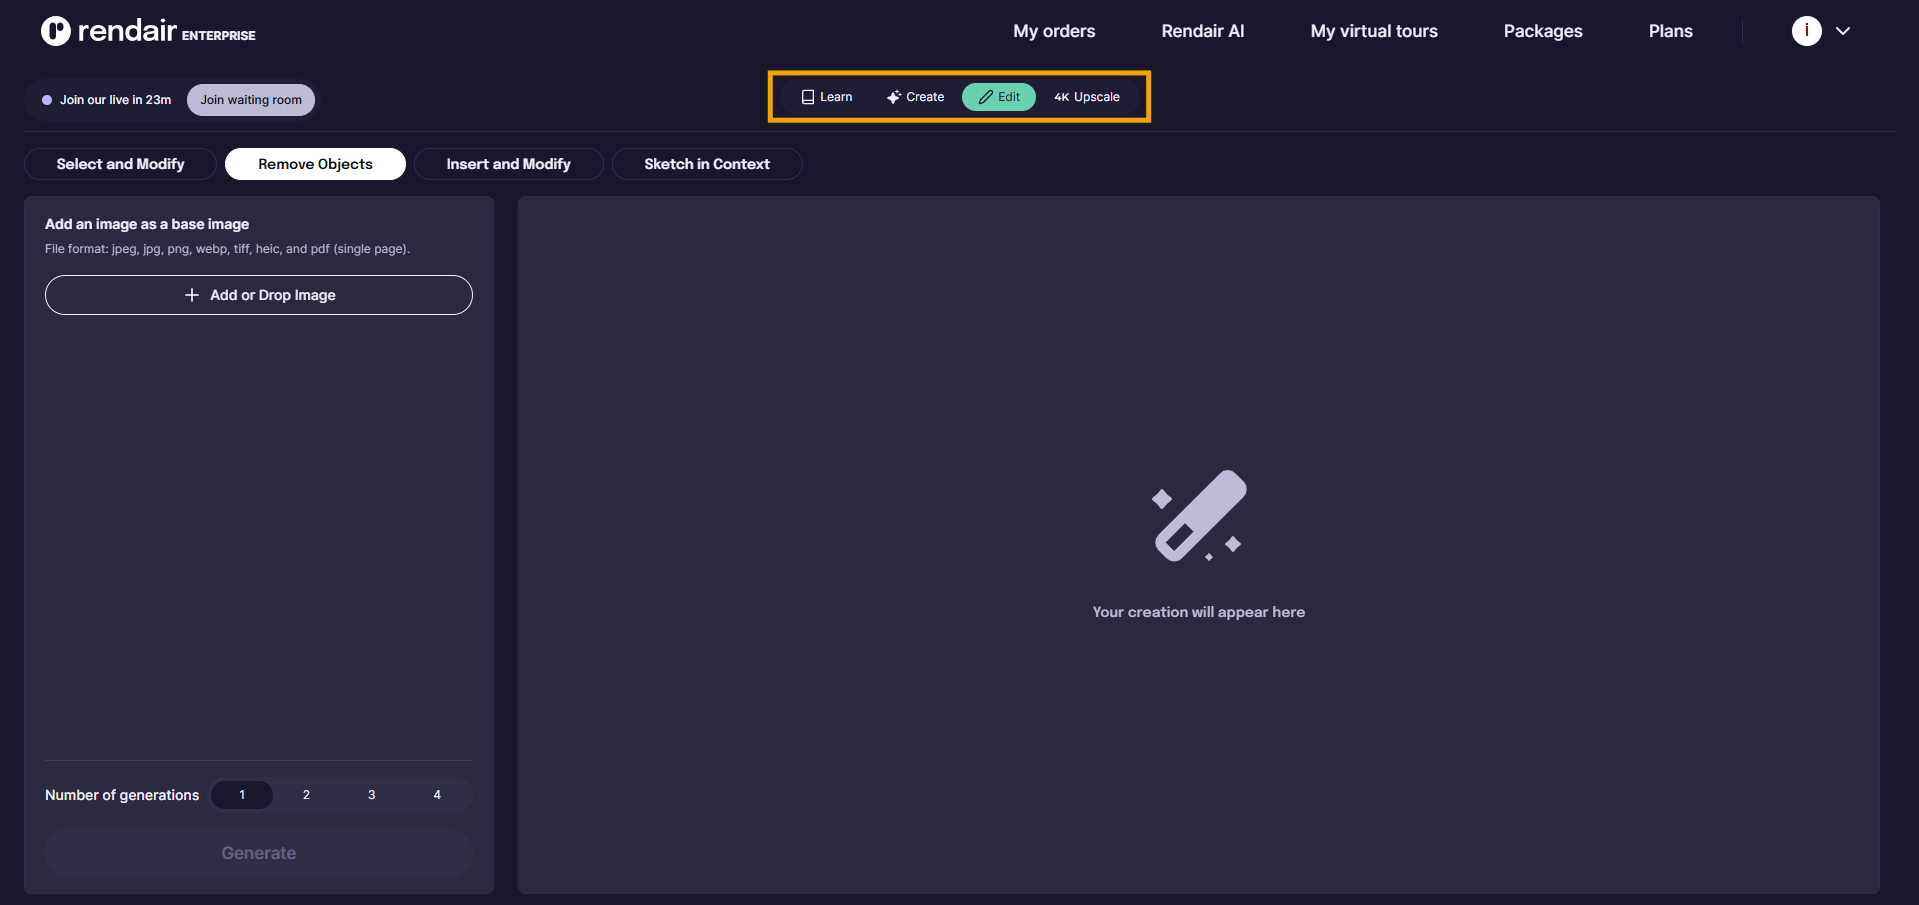This screenshot has width=1919, height=905.
Task: Click the Edit pencil icon
Action: (986, 97)
